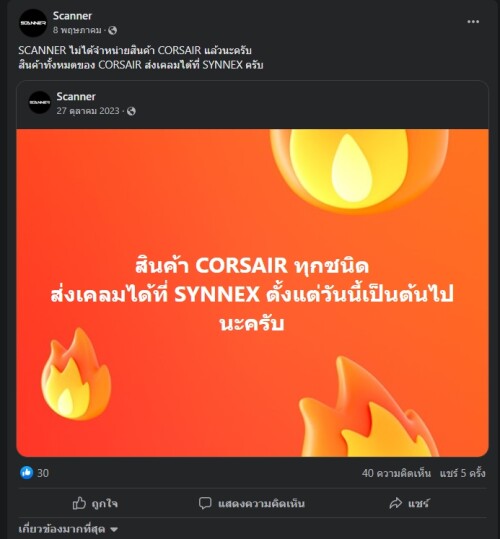Click the globe icon beside 27 ตุลาคม 2023

pyautogui.click(x=131, y=111)
